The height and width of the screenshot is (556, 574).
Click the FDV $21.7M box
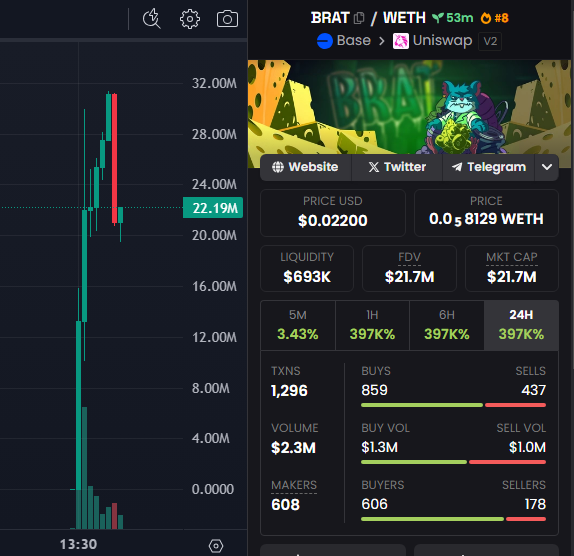[x=409, y=268]
